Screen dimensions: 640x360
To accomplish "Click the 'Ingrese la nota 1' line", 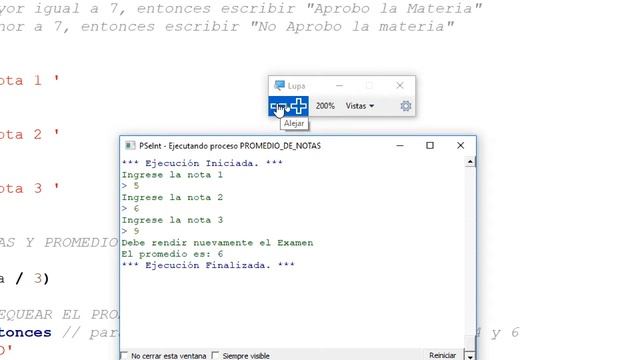I will point(172,175).
